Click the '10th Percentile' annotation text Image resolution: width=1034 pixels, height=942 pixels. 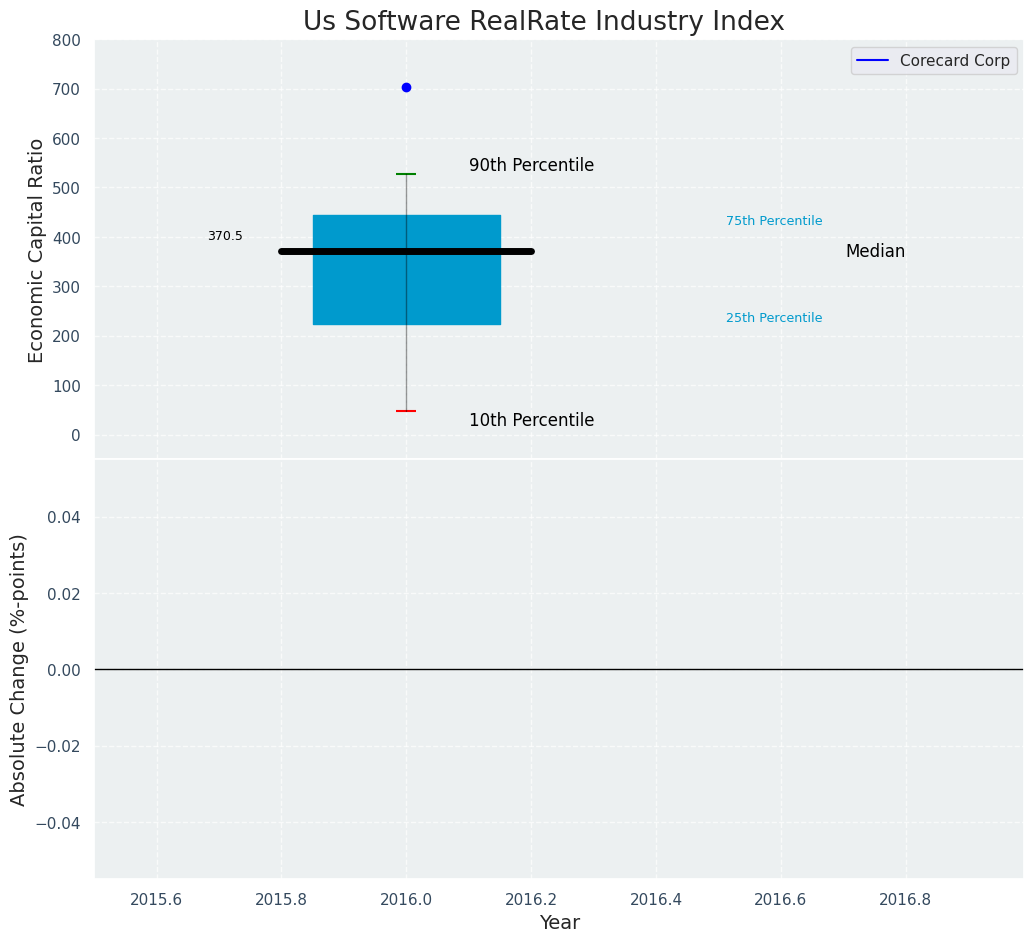point(531,421)
